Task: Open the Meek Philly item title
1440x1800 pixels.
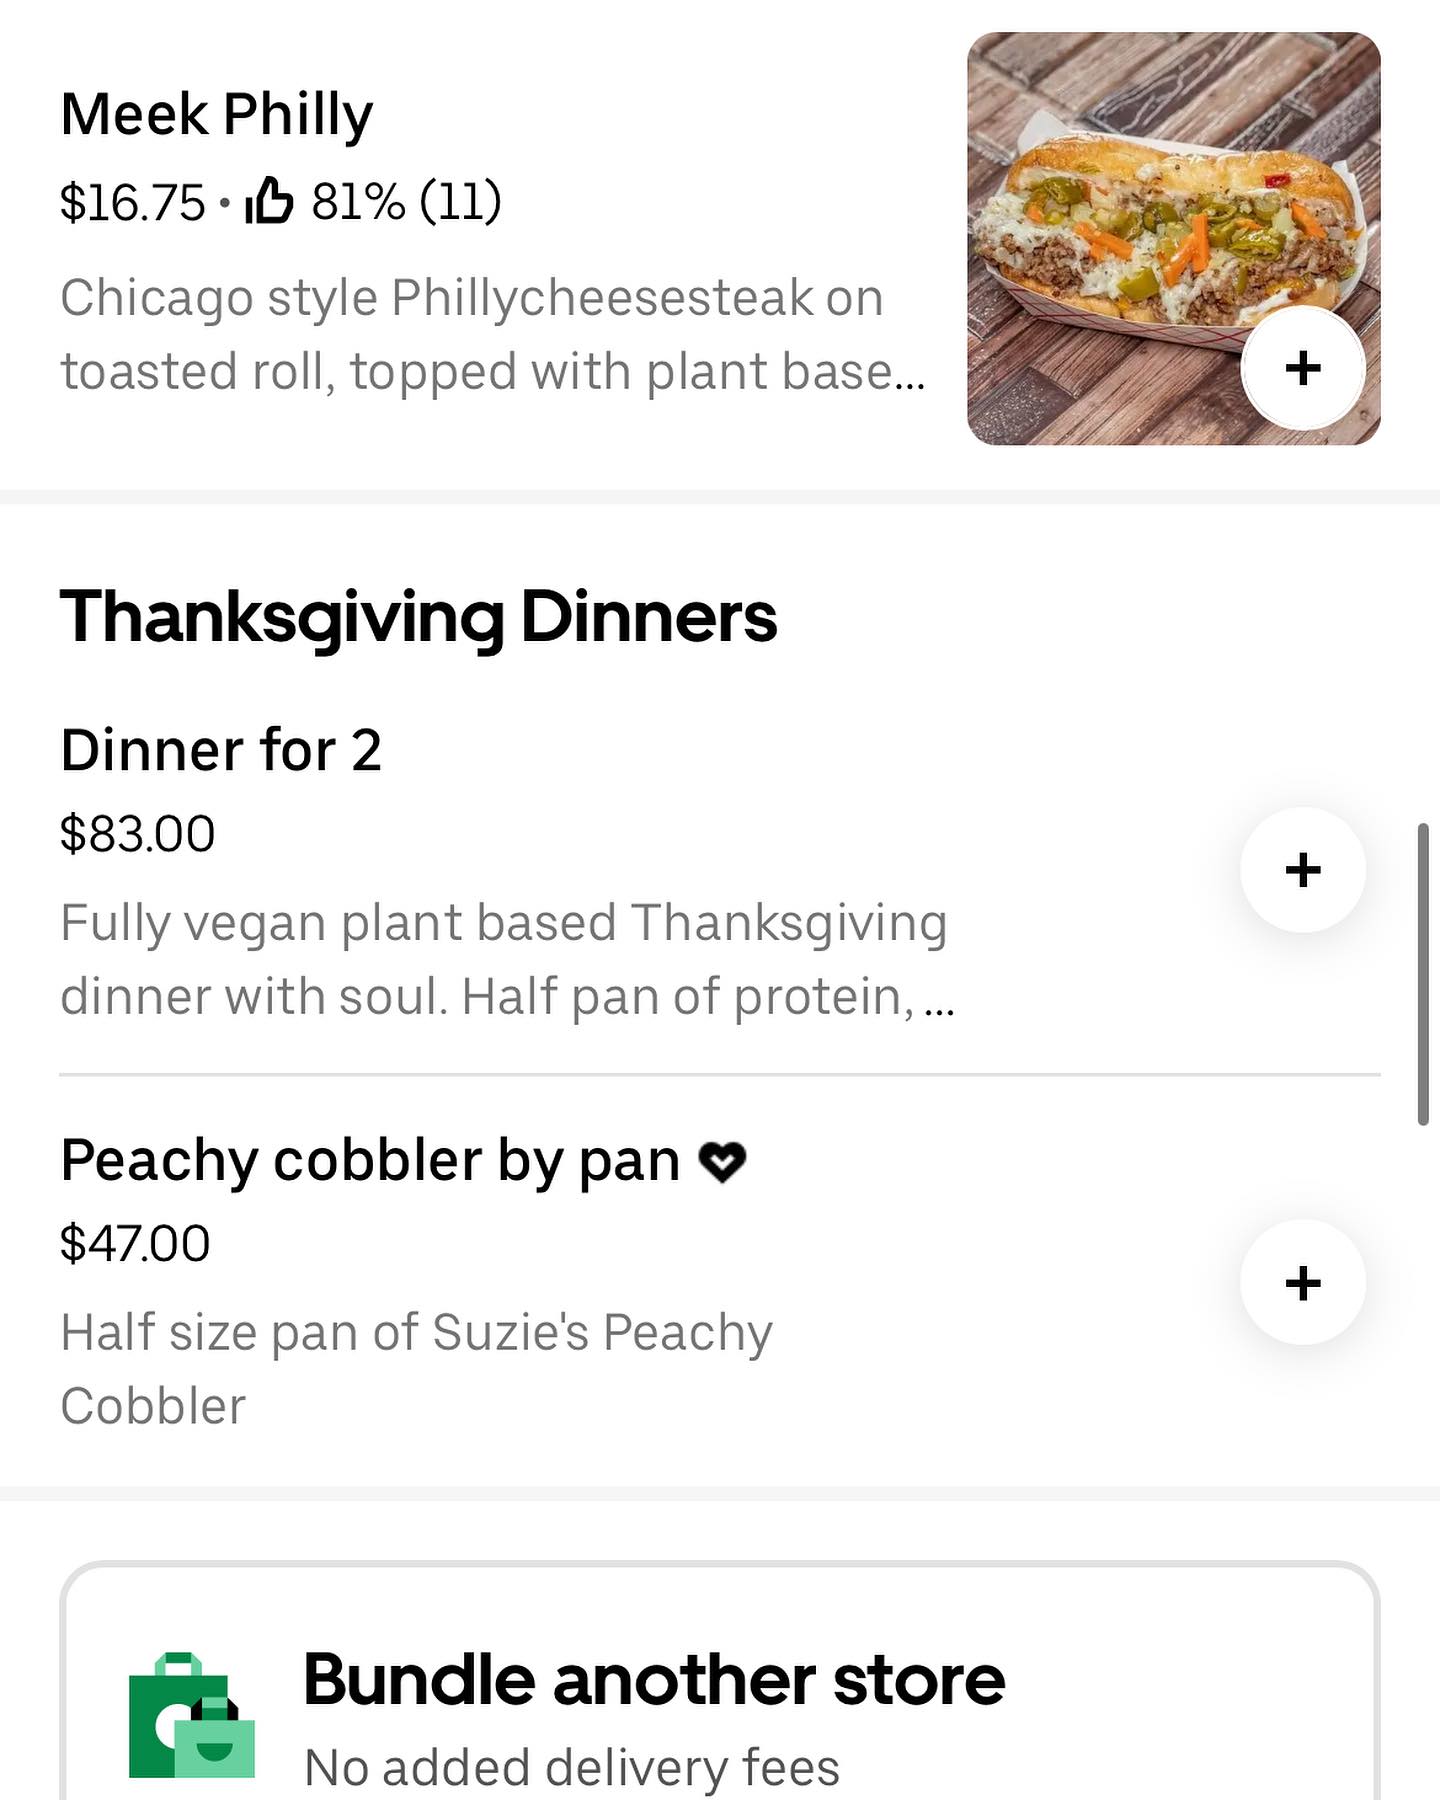Action: pos(216,114)
